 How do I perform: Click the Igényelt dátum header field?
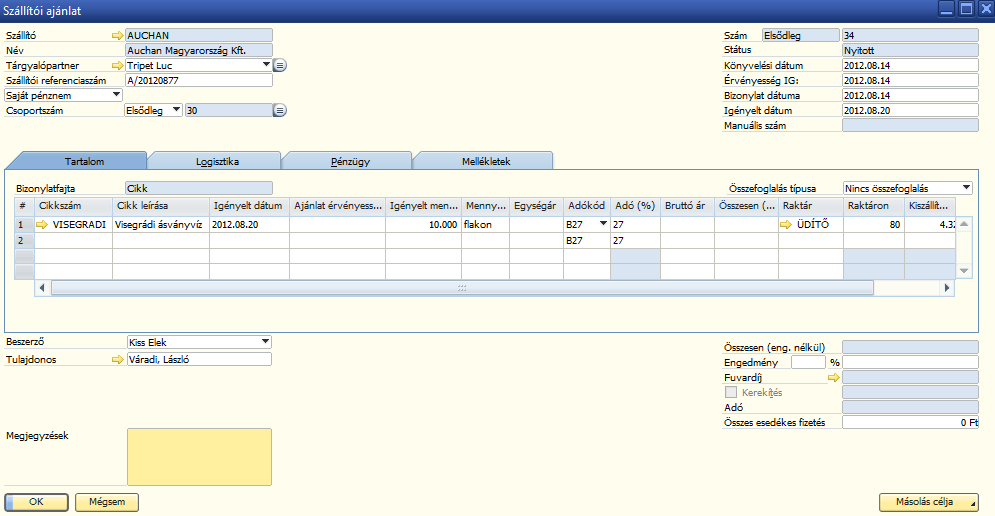click(x=910, y=110)
